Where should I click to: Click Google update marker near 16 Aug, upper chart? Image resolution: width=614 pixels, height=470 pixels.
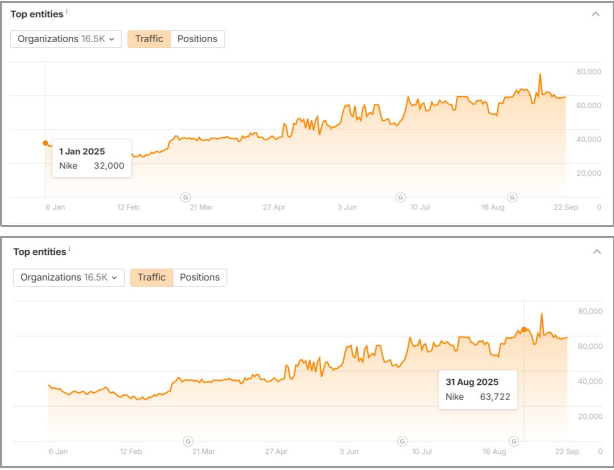[x=513, y=198]
